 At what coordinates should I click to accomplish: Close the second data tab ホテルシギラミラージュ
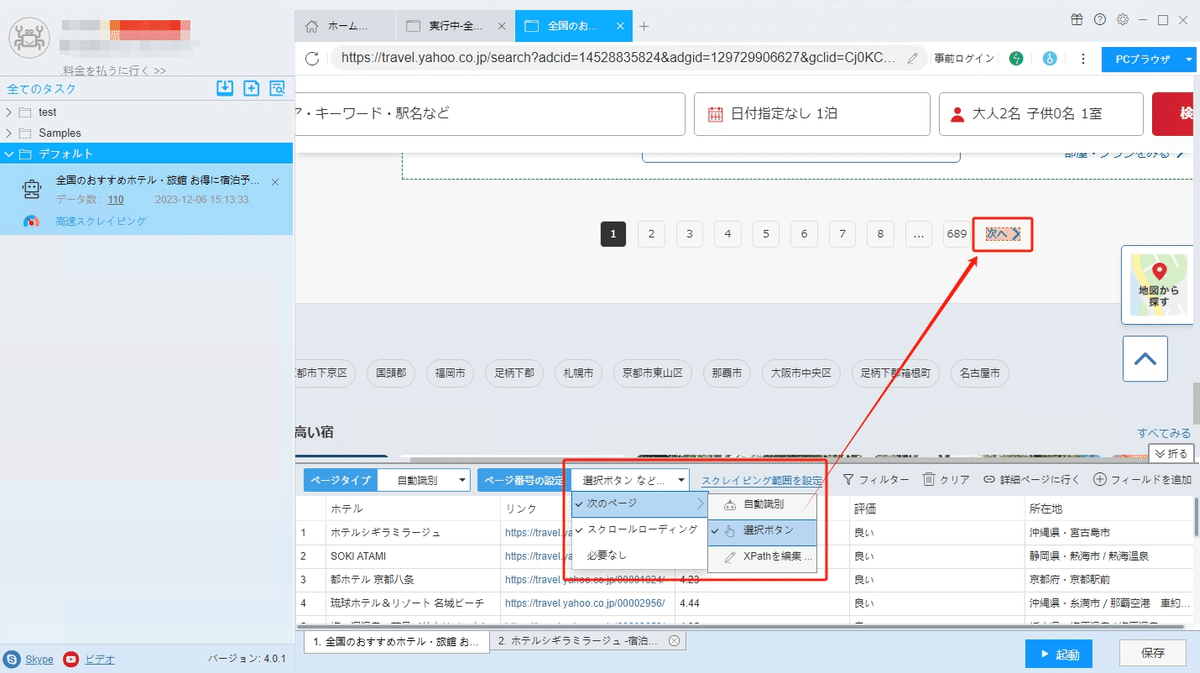click(674, 641)
